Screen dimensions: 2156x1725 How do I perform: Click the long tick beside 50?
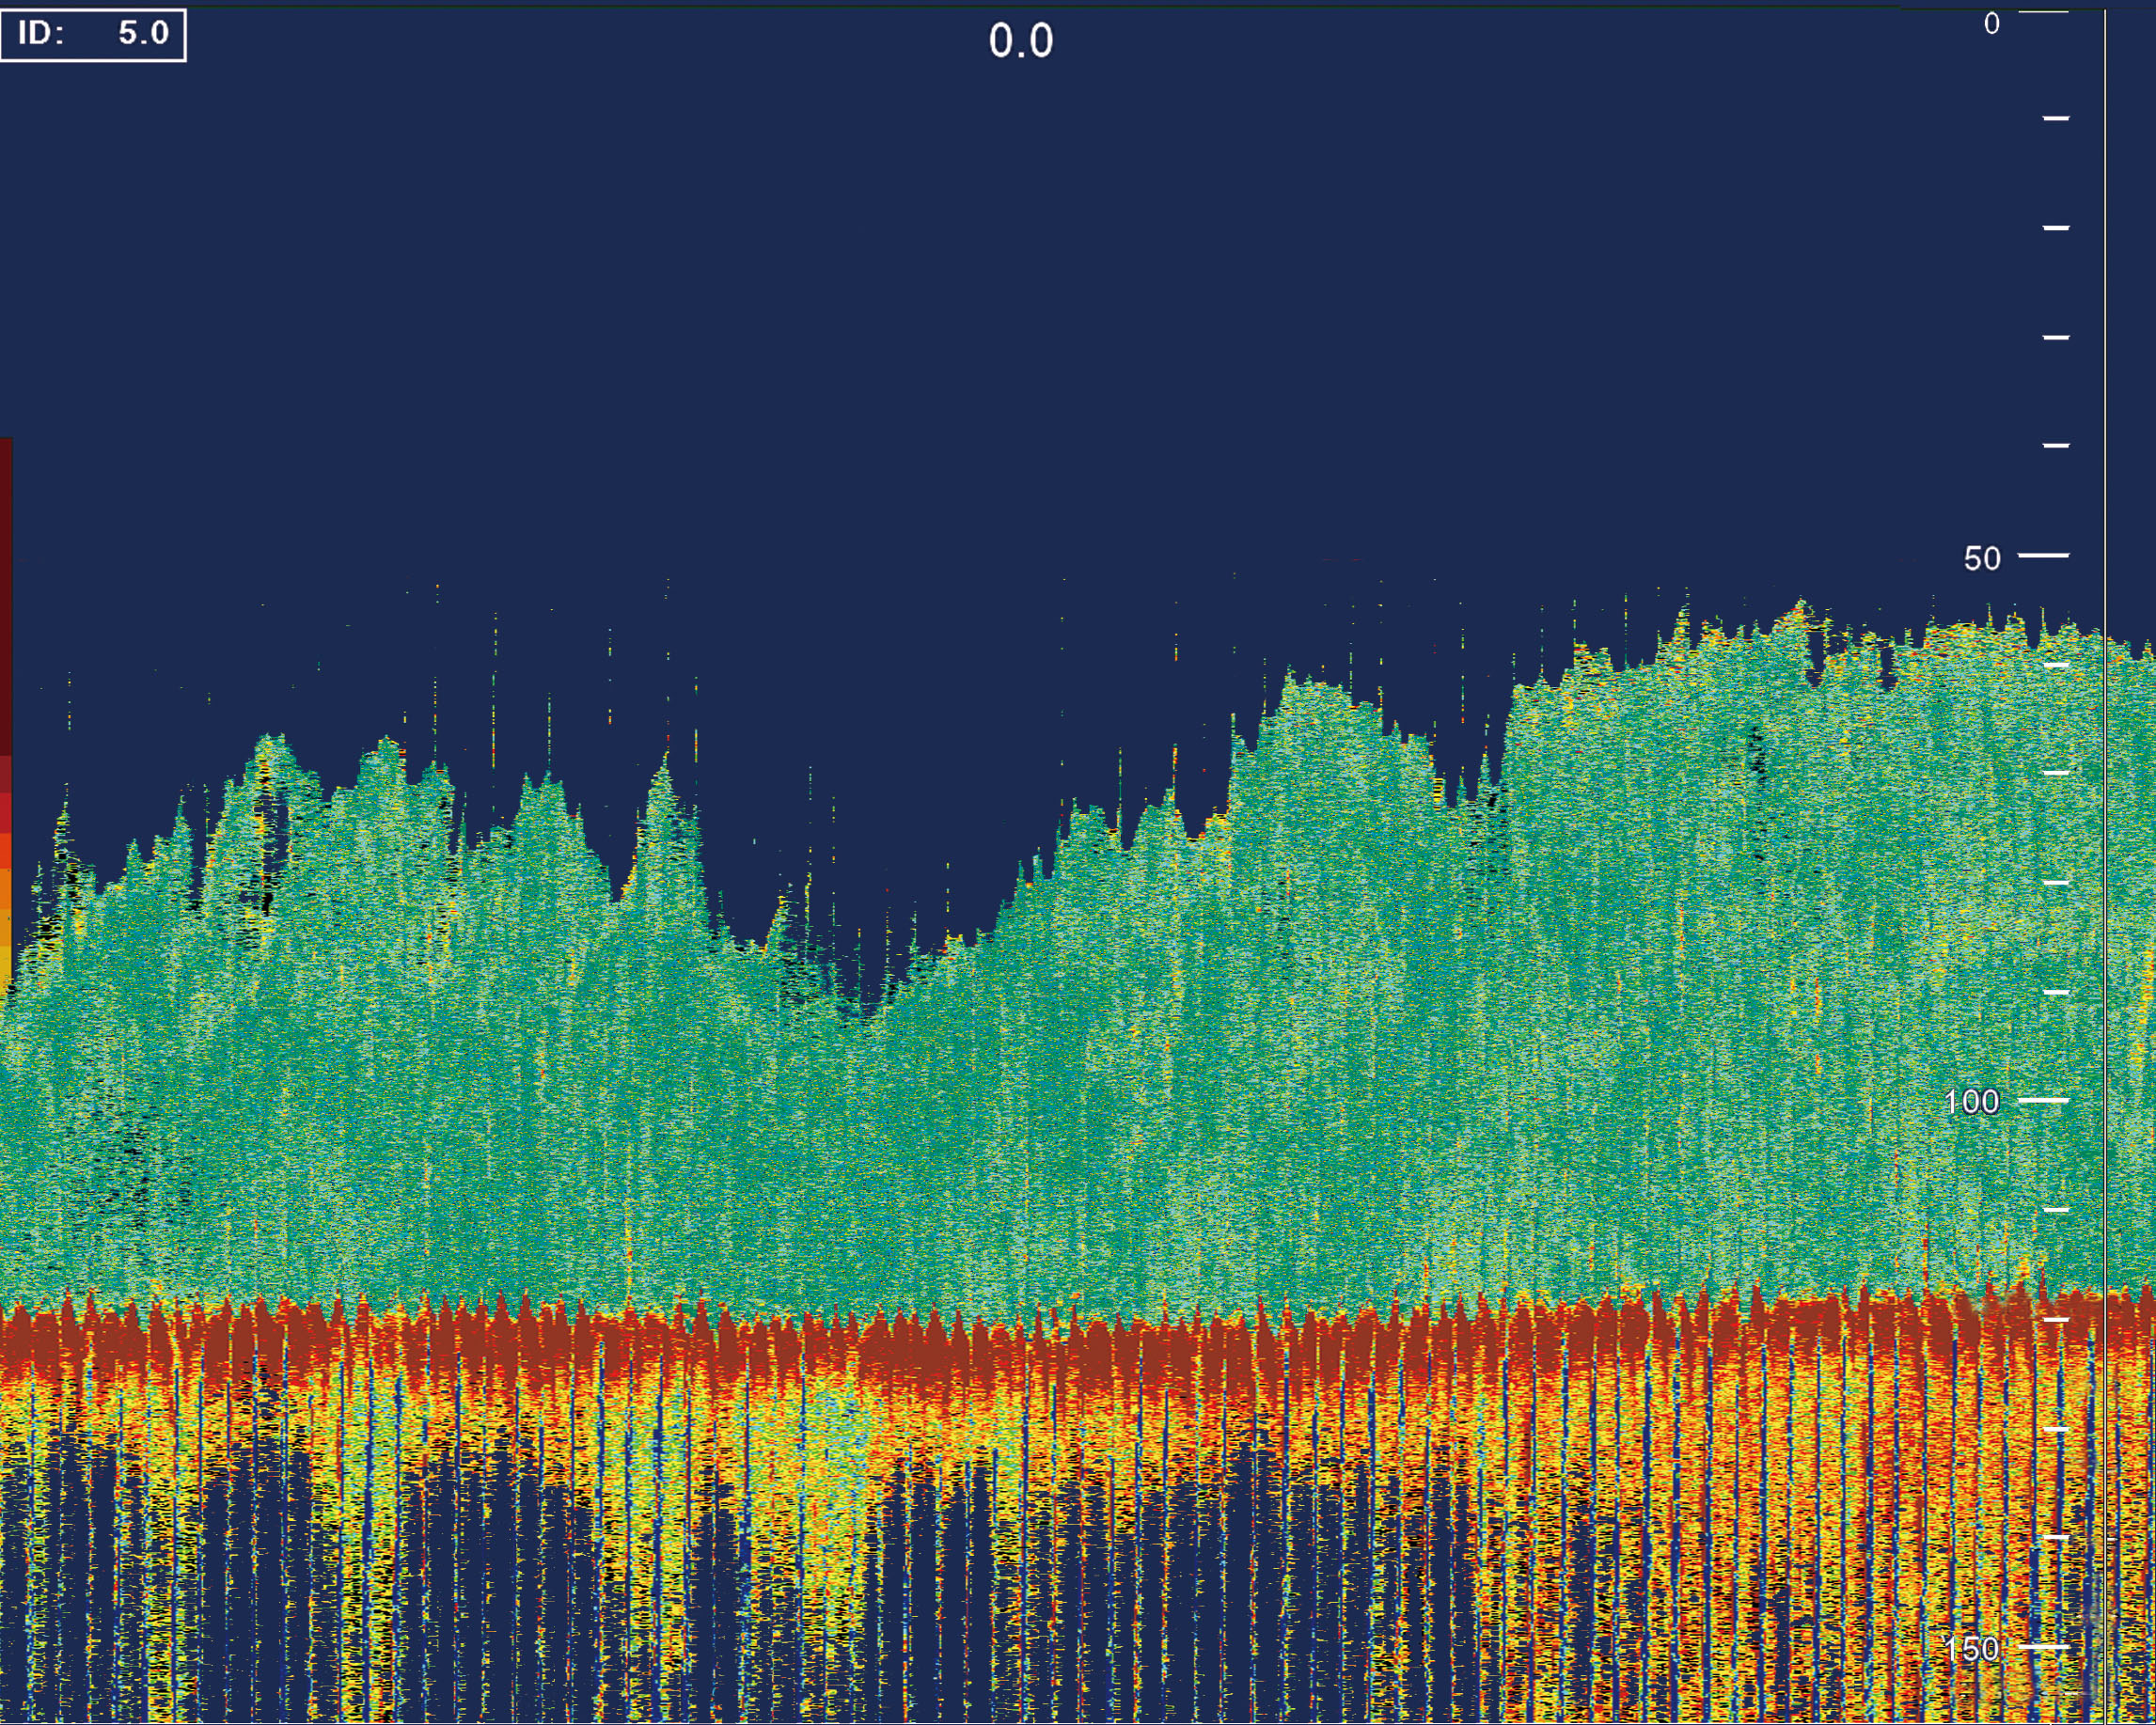click(2043, 554)
